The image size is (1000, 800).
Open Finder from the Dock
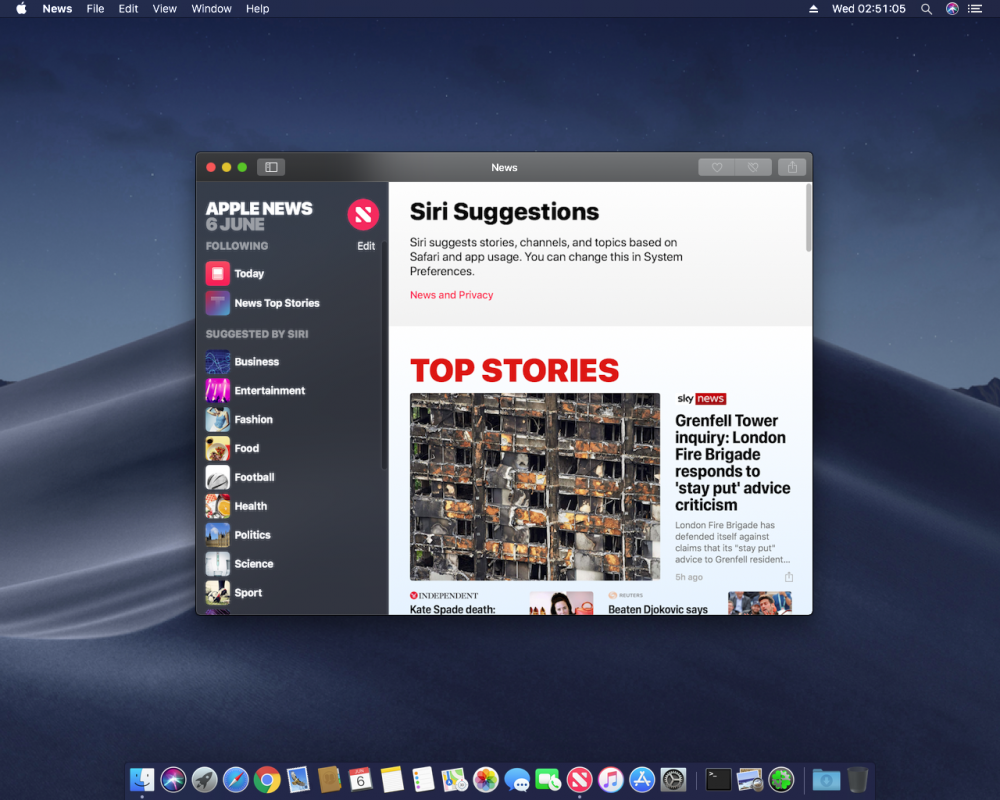(142, 780)
